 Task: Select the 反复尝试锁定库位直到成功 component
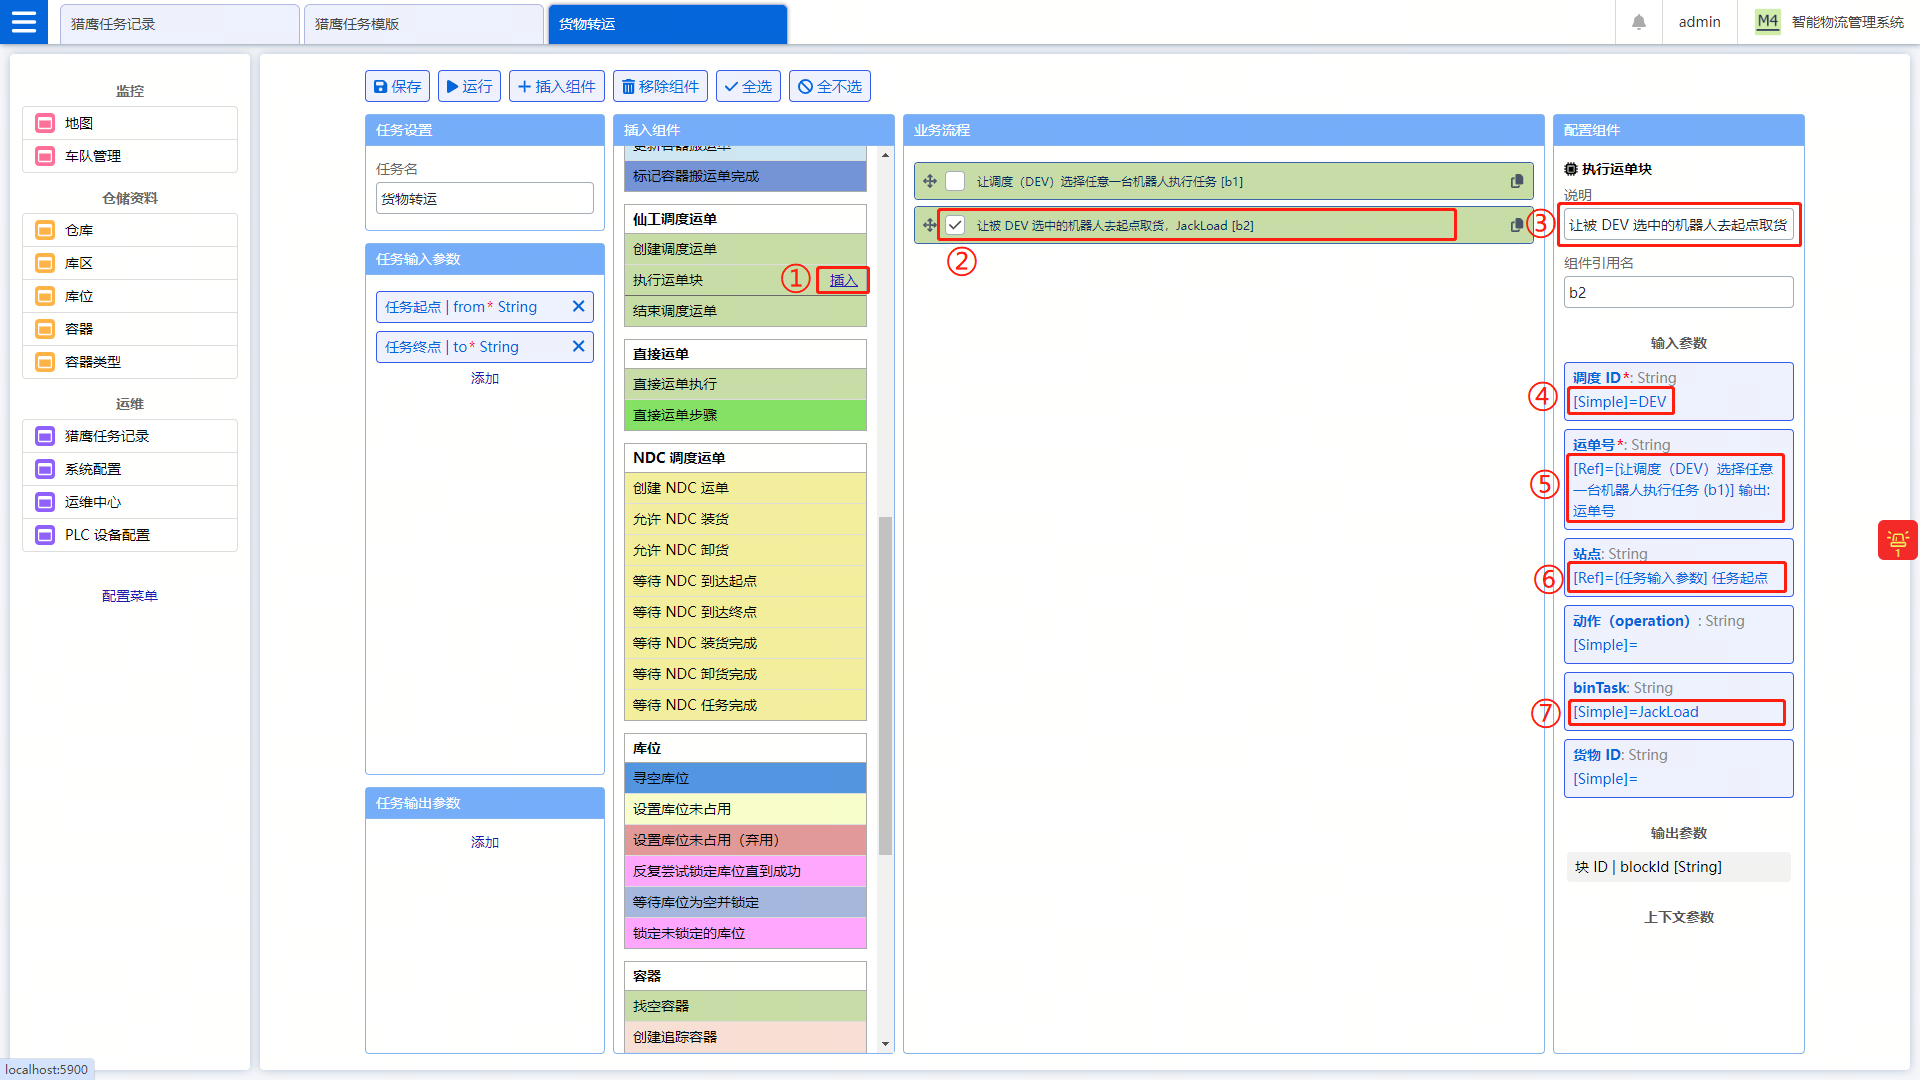(745, 871)
